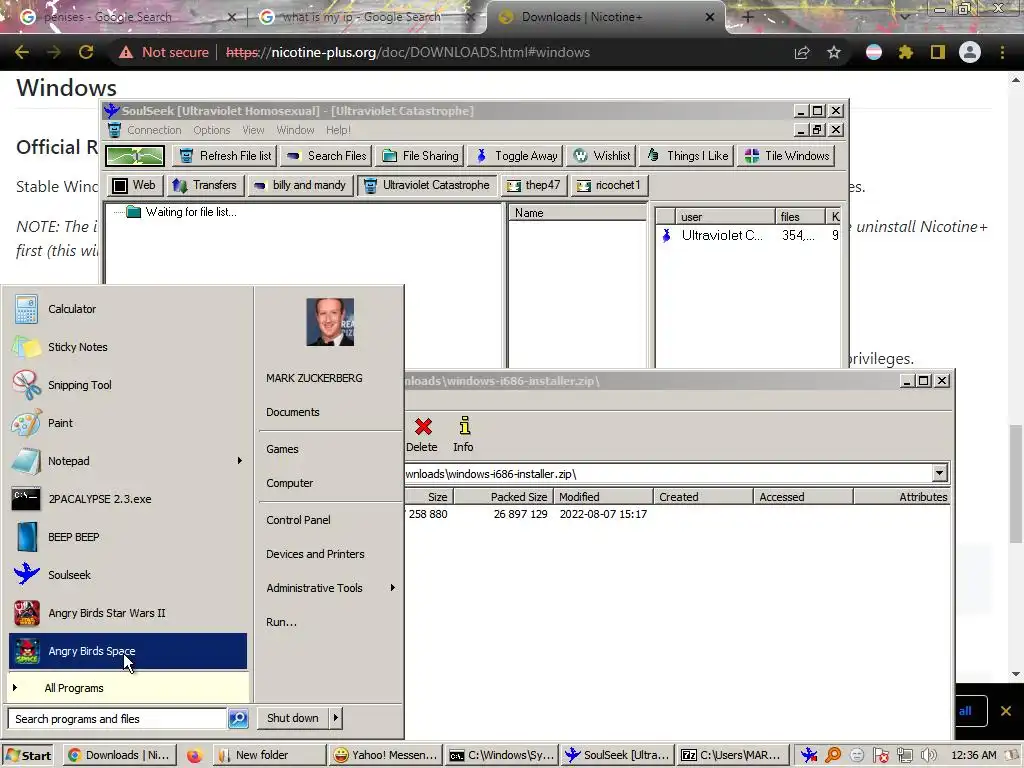Click the Start menu search field
Viewport: 1024px width, 768px height.
pos(118,719)
